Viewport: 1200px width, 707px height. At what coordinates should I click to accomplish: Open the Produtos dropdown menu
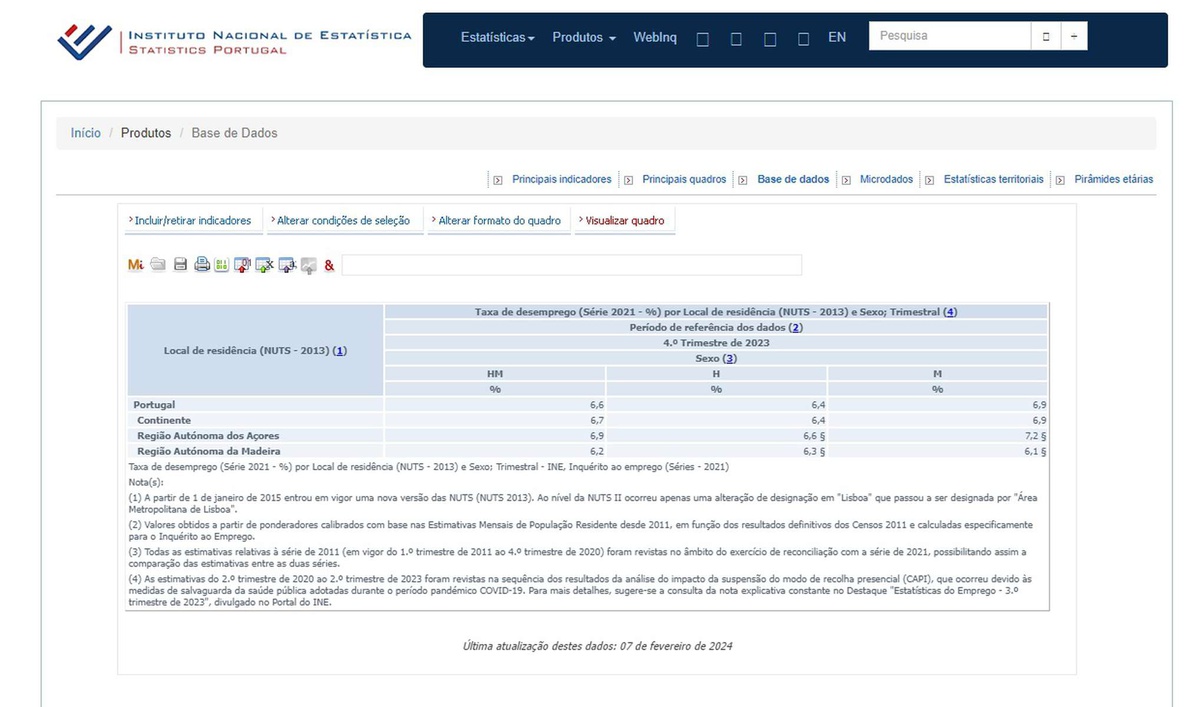pyautogui.click(x=583, y=37)
